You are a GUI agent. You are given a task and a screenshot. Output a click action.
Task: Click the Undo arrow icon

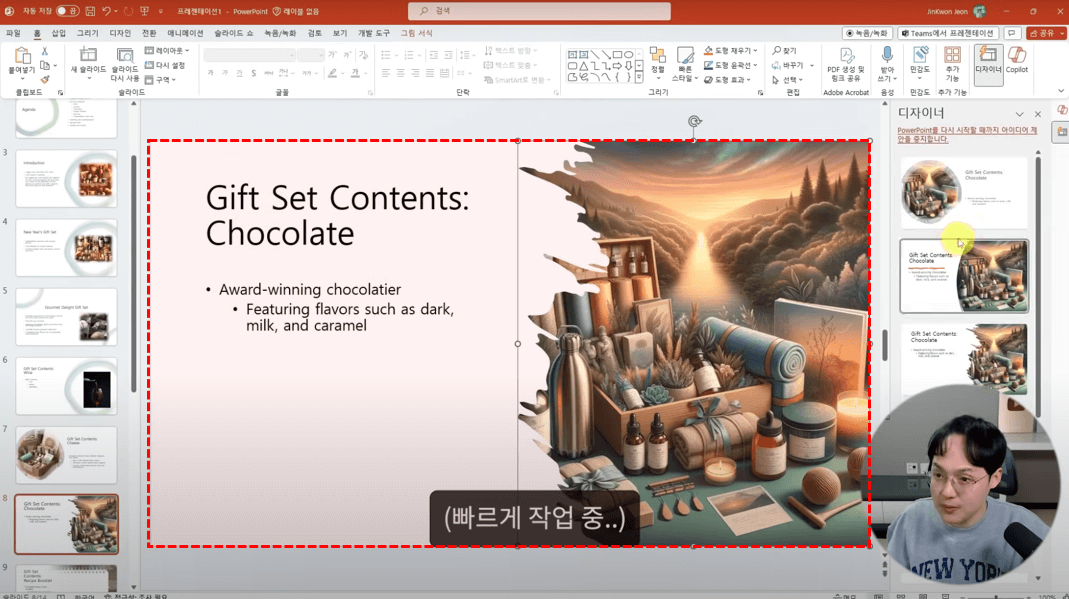[x=106, y=11]
